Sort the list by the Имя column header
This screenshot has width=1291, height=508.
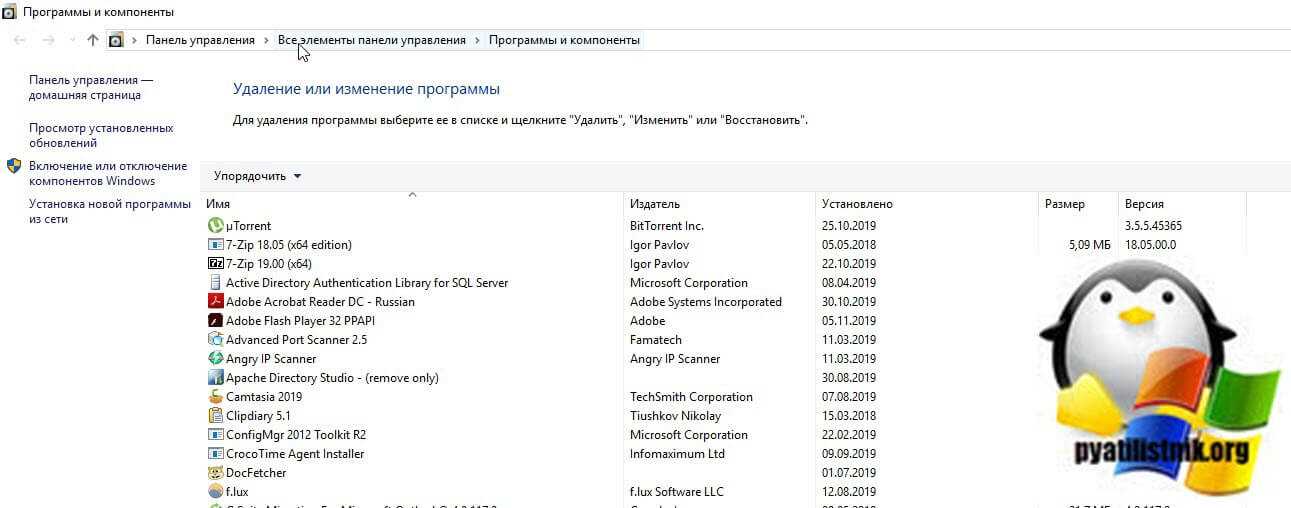tap(218, 204)
